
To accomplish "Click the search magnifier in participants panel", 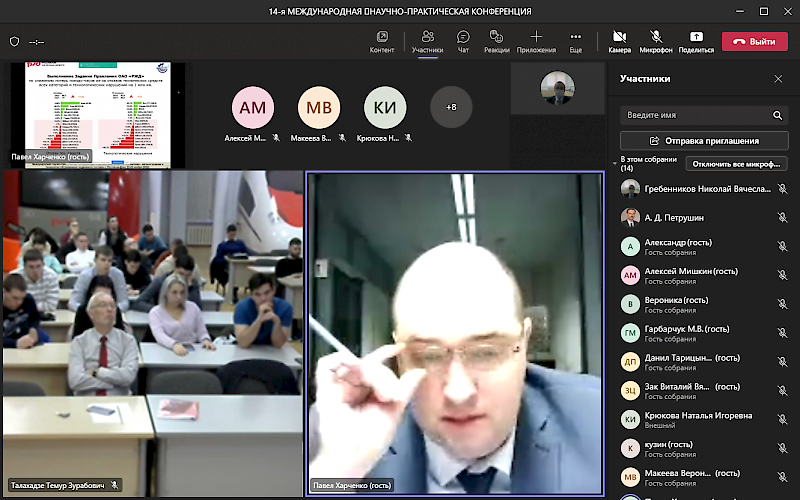I will click(777, 115).
